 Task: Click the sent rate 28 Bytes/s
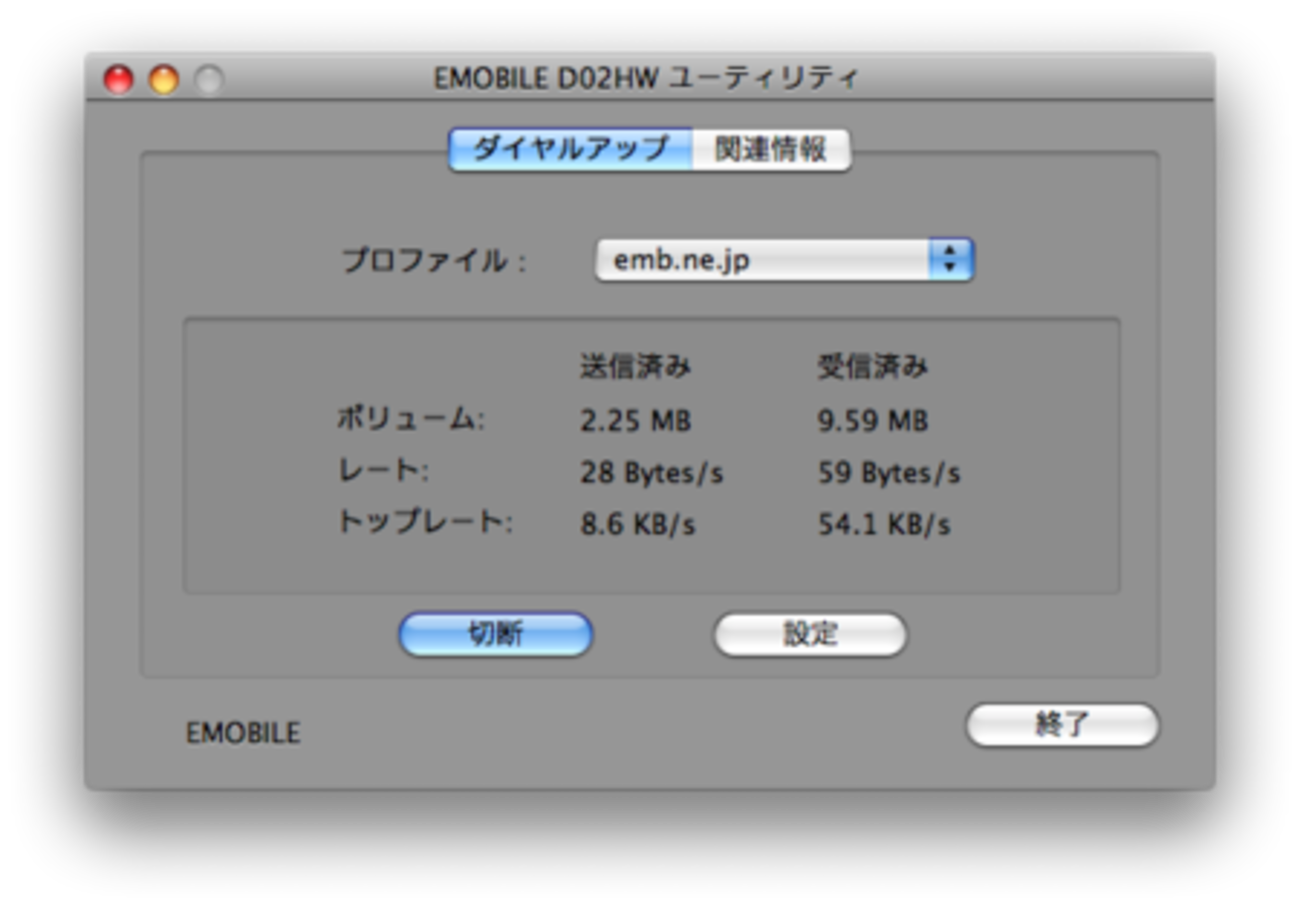652,473
